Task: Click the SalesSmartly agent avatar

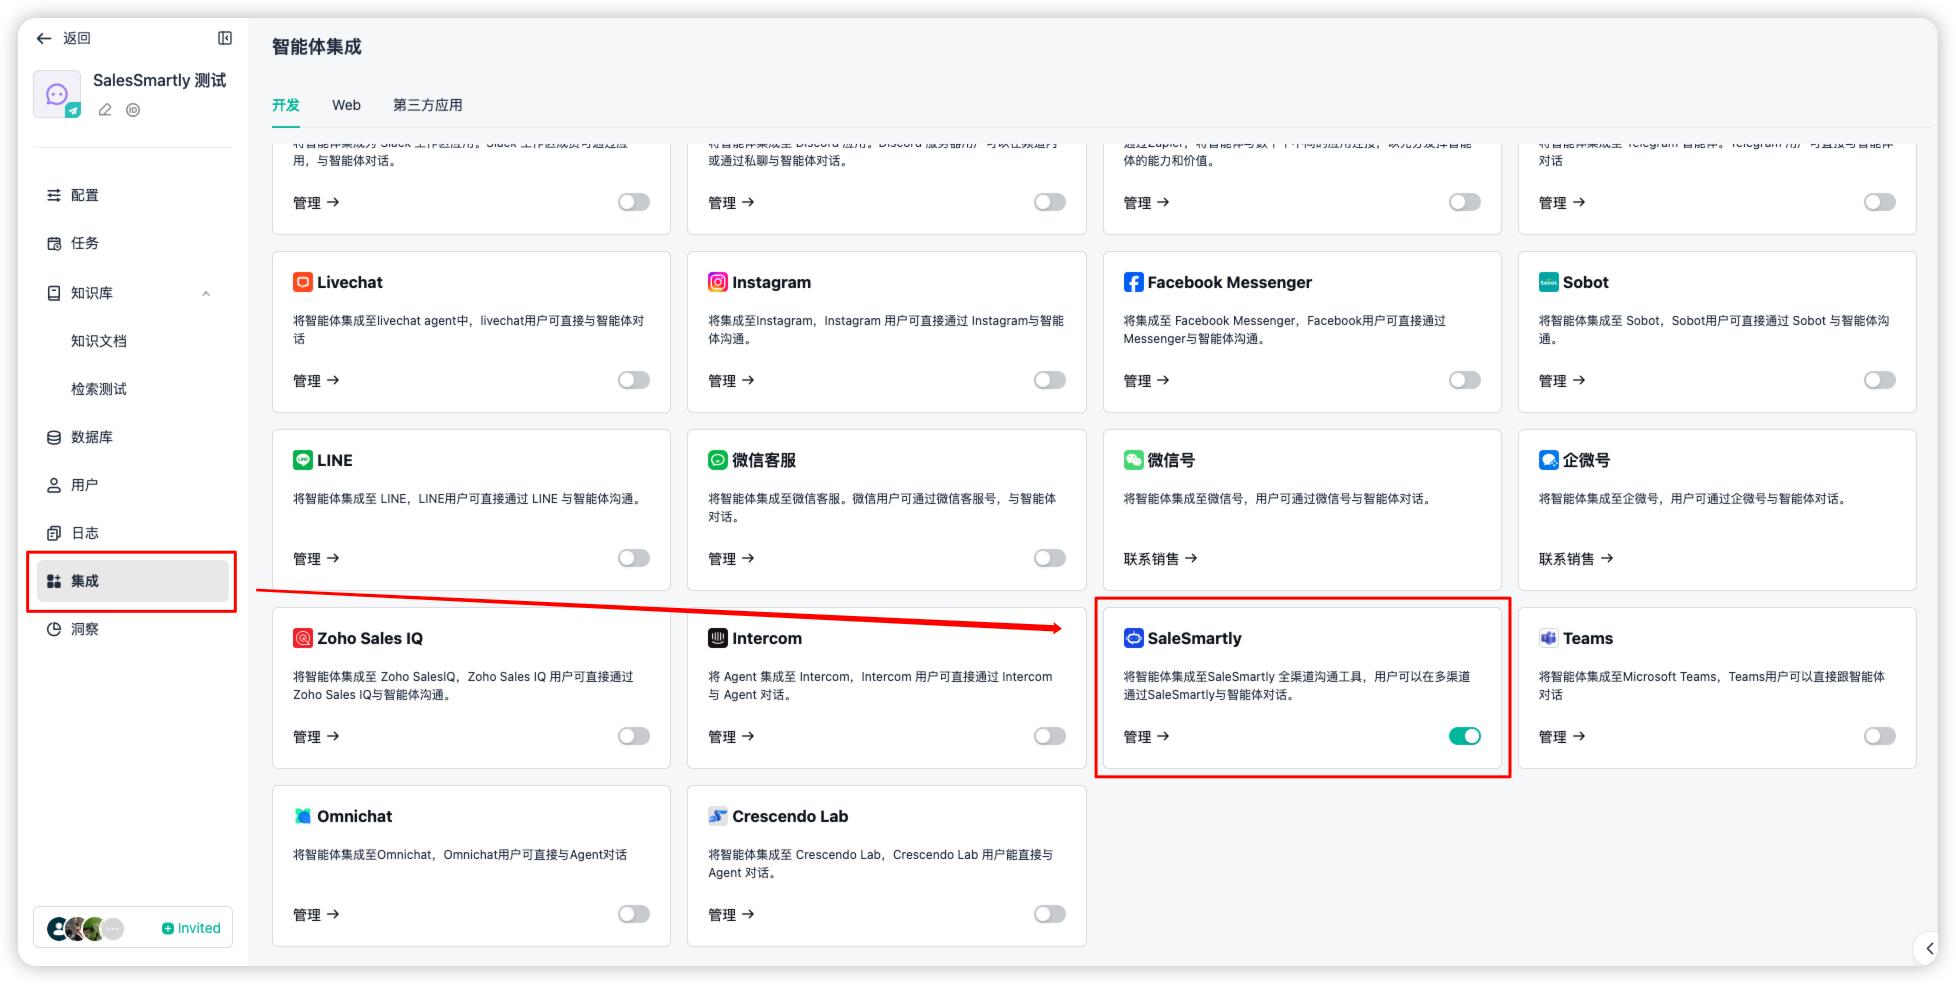Action: click(57, 94)
